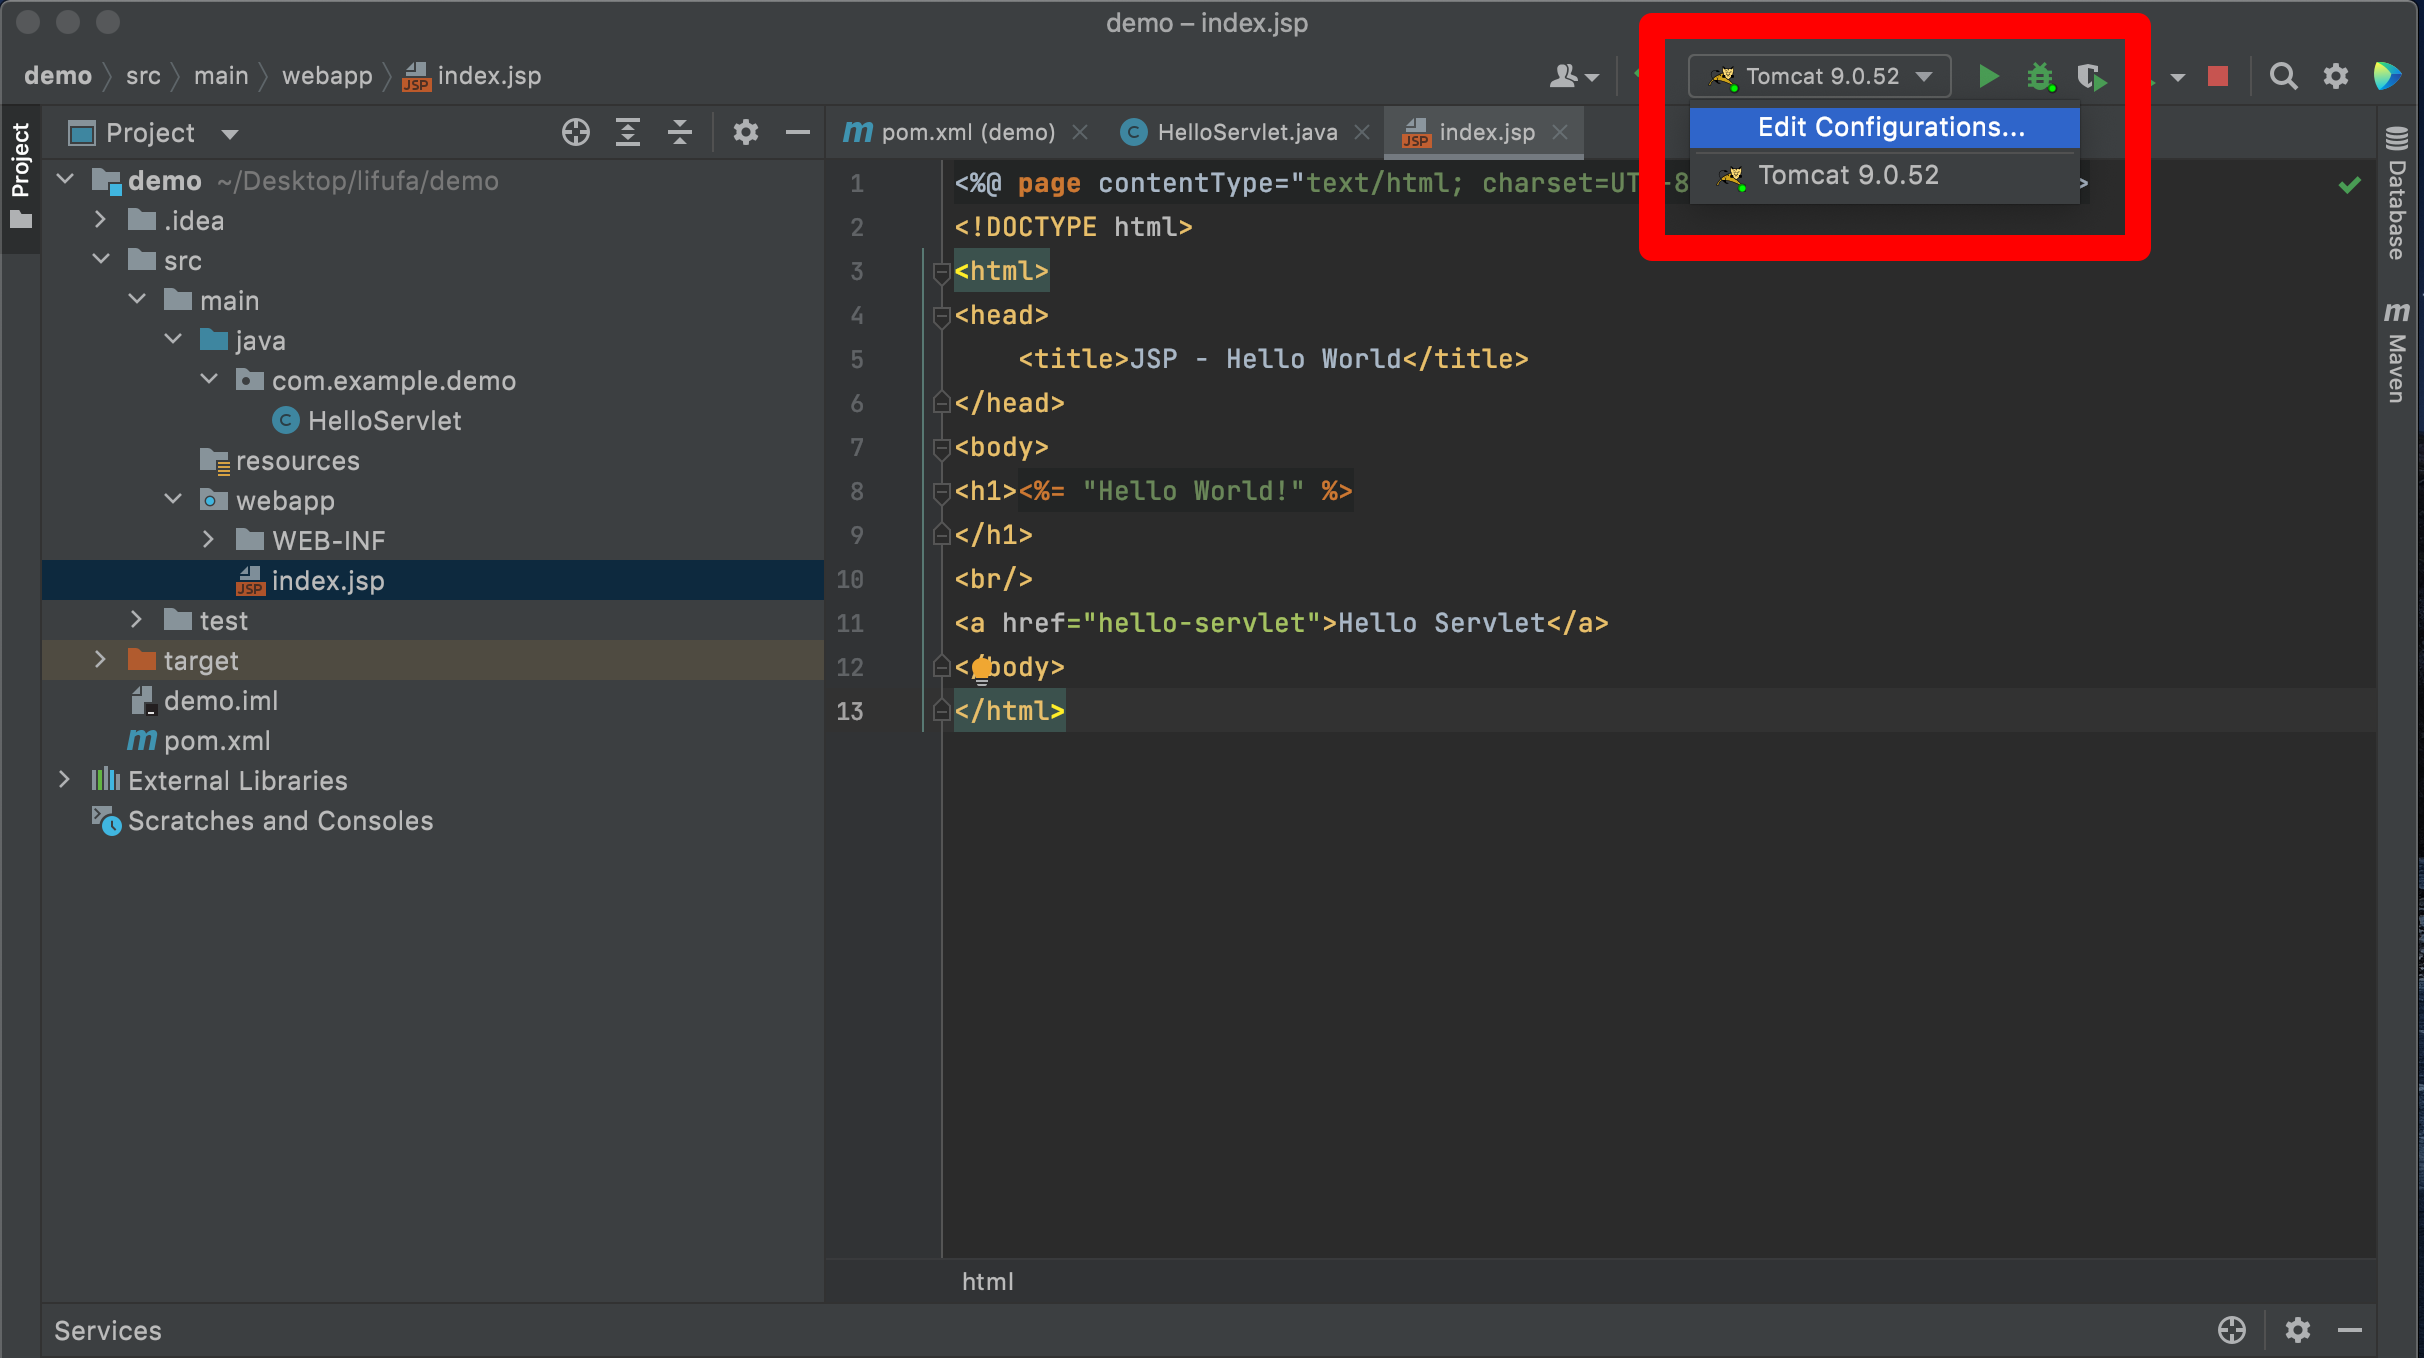
Task: Click Collapse All icon in Project panel
Action: [x=680, y=132]
